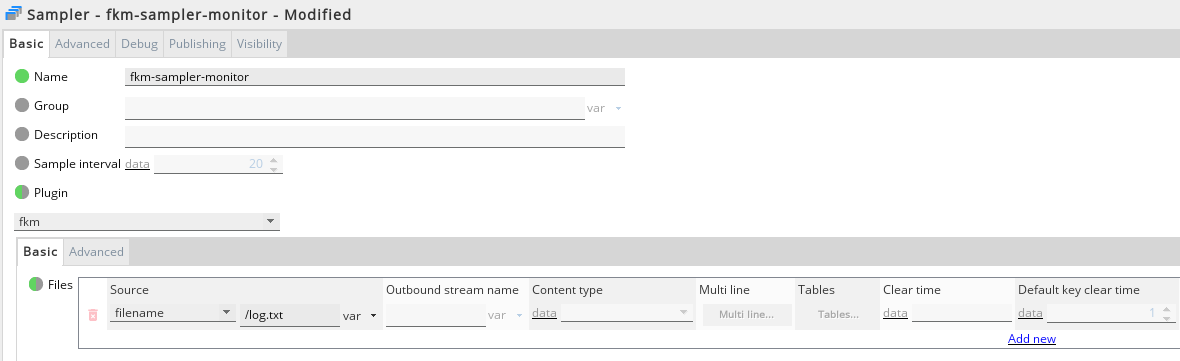Click the Add new link
Viewport: 1180px width, 361px height.
pos(1032,338)
